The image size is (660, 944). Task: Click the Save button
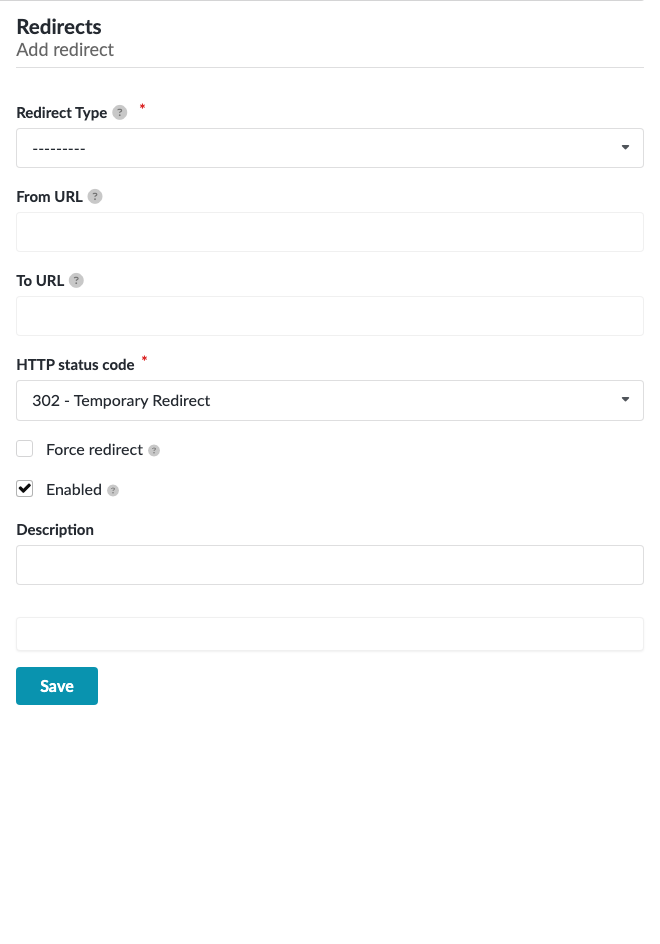point(56,686)
